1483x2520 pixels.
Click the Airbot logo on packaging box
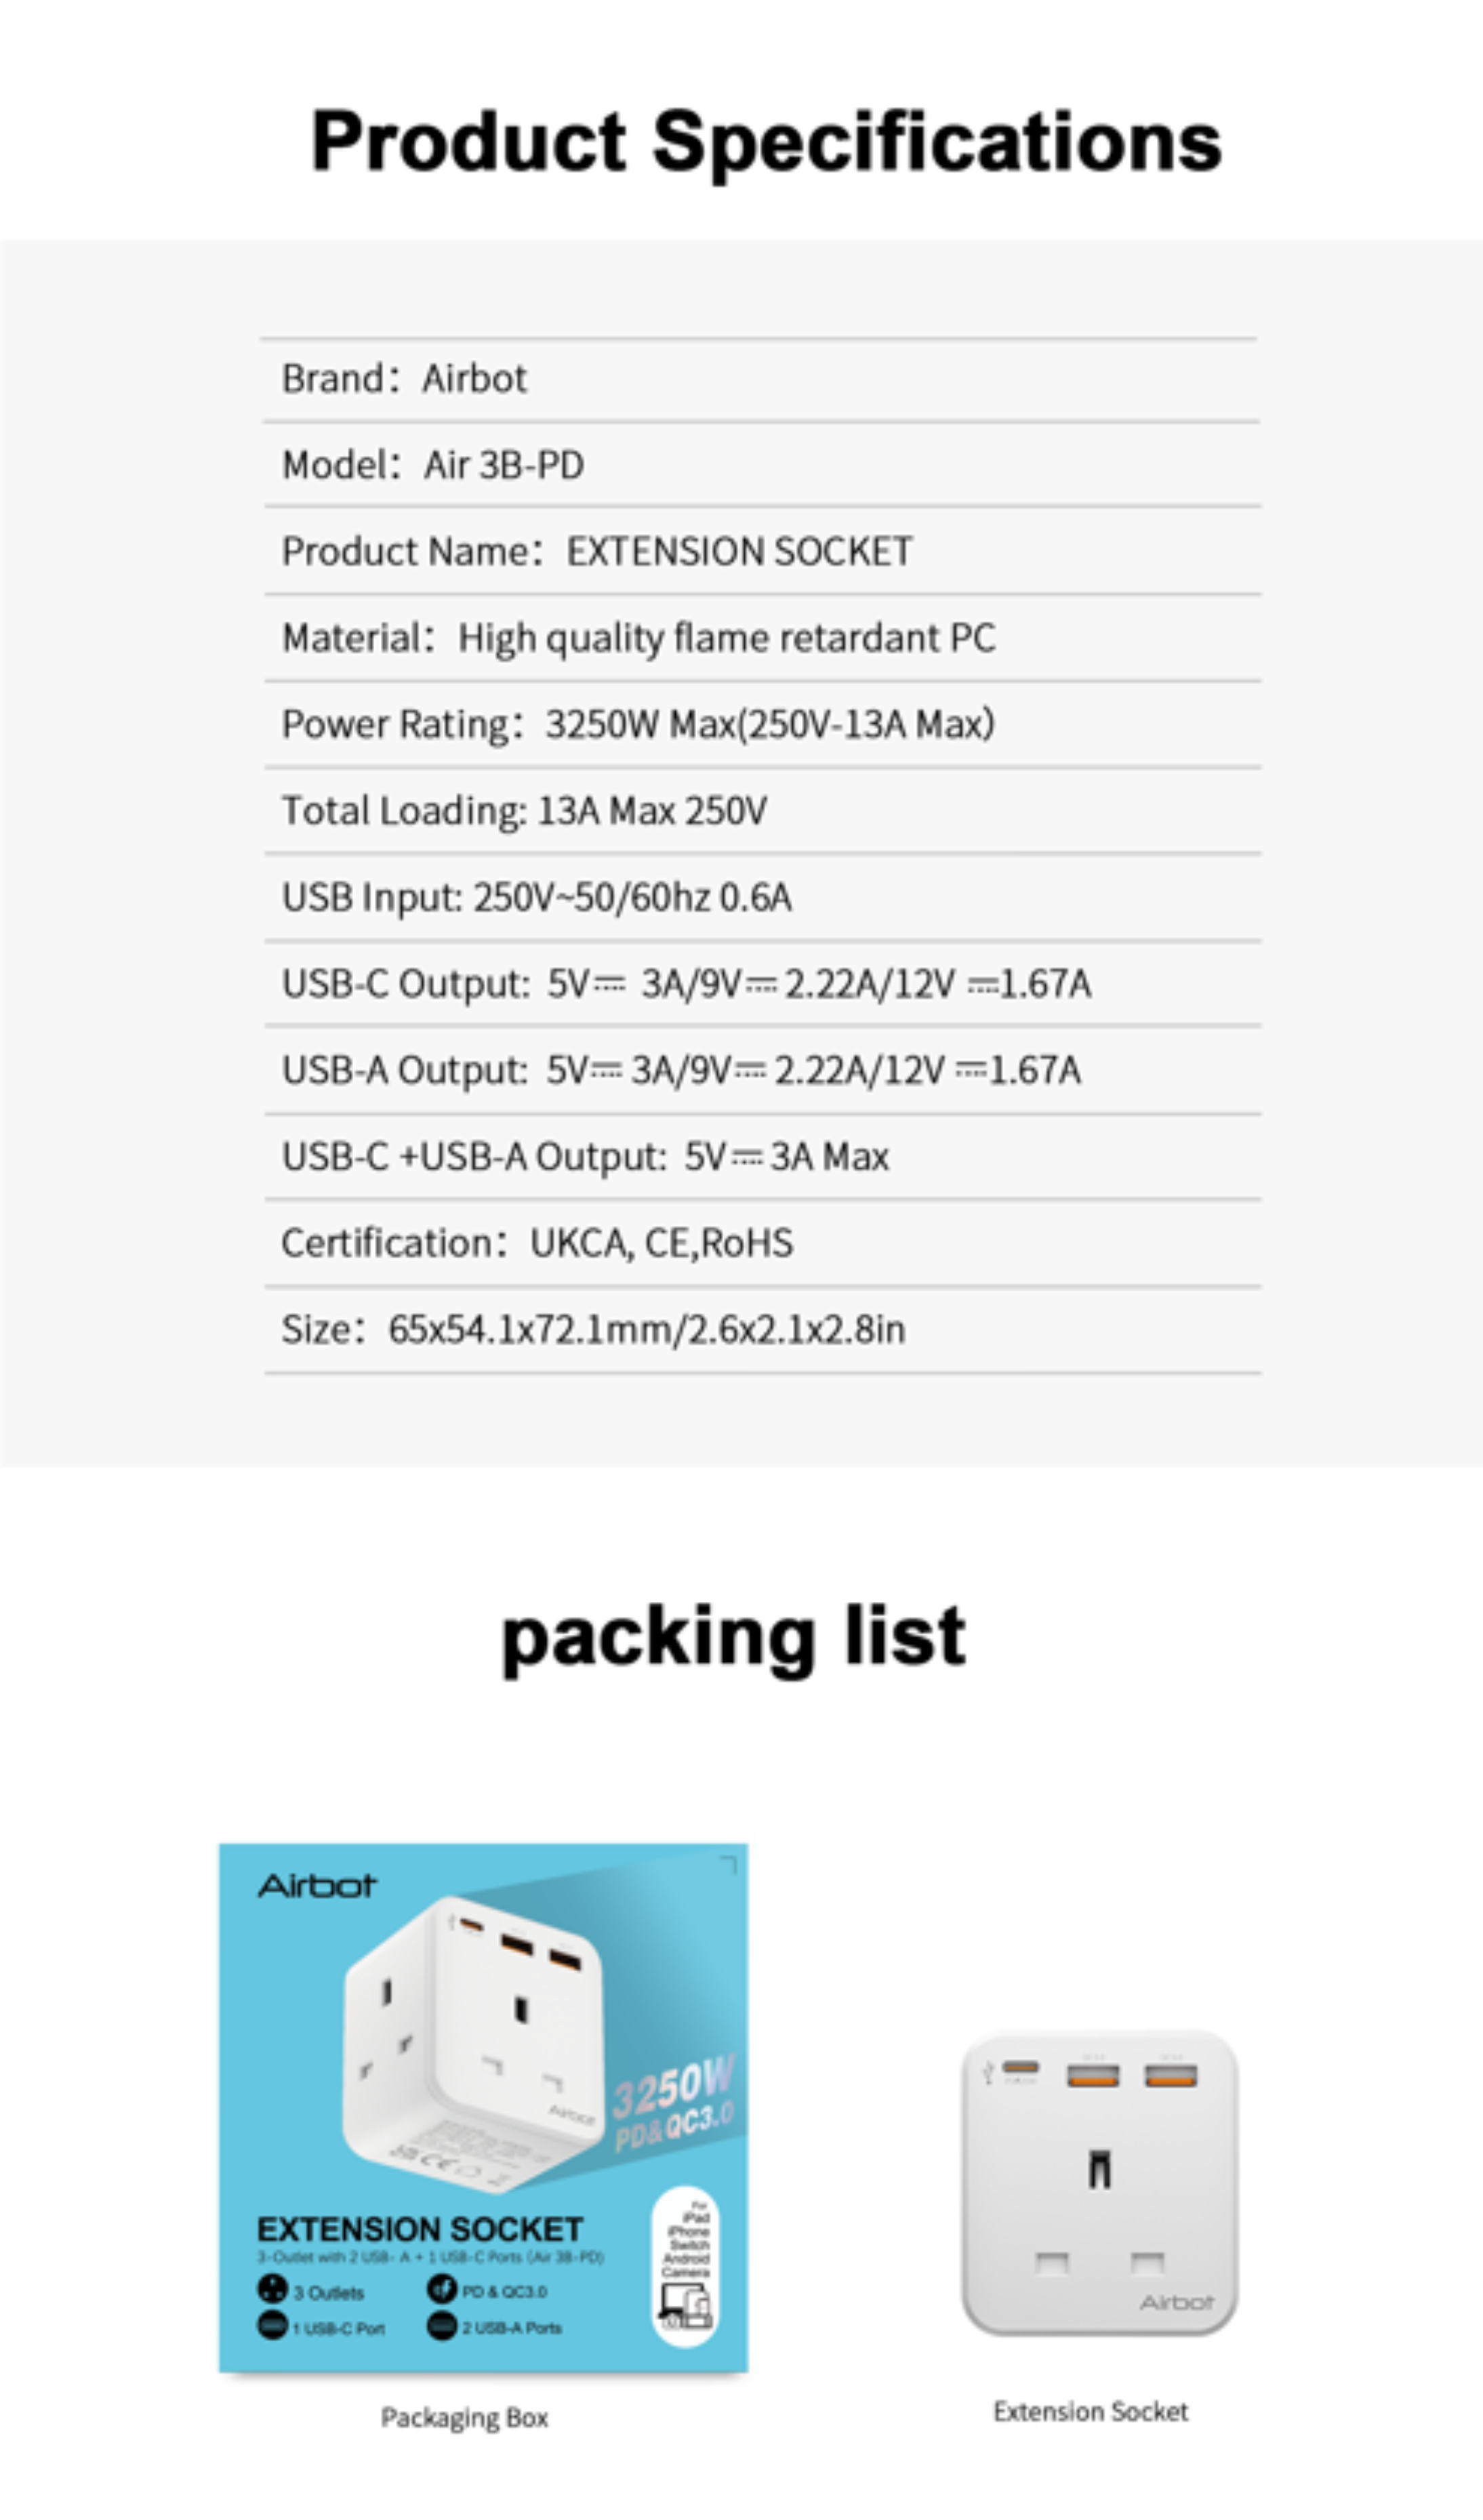(x=317, y=1886)
